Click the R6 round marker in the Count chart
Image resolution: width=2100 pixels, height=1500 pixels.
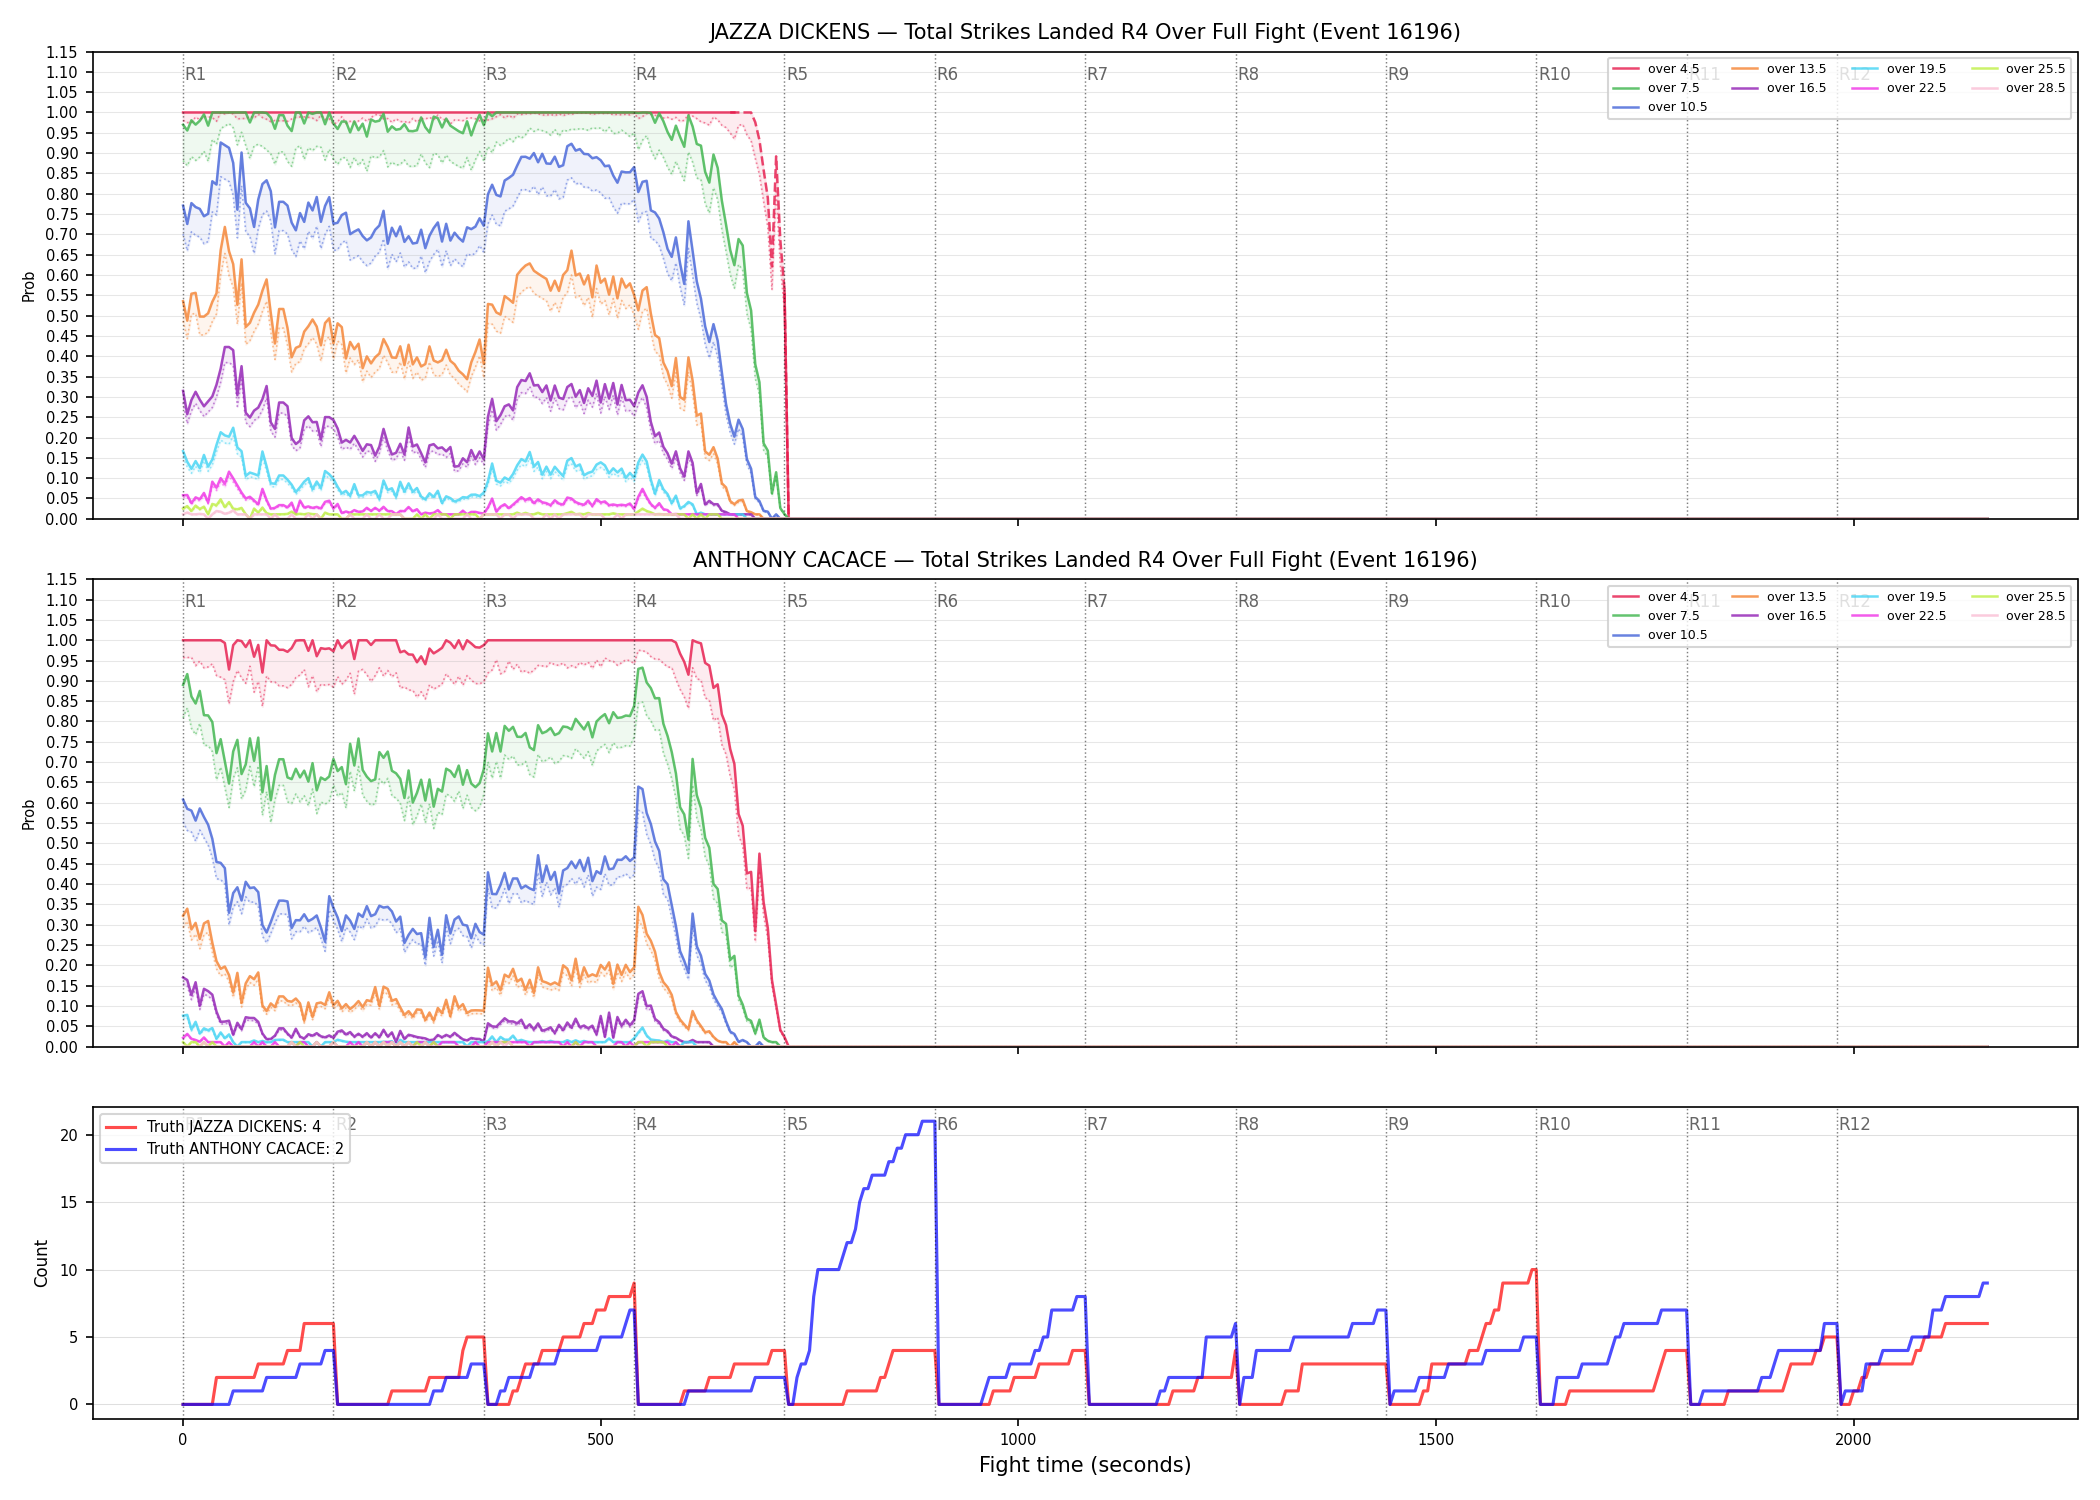click(947, 1124)
